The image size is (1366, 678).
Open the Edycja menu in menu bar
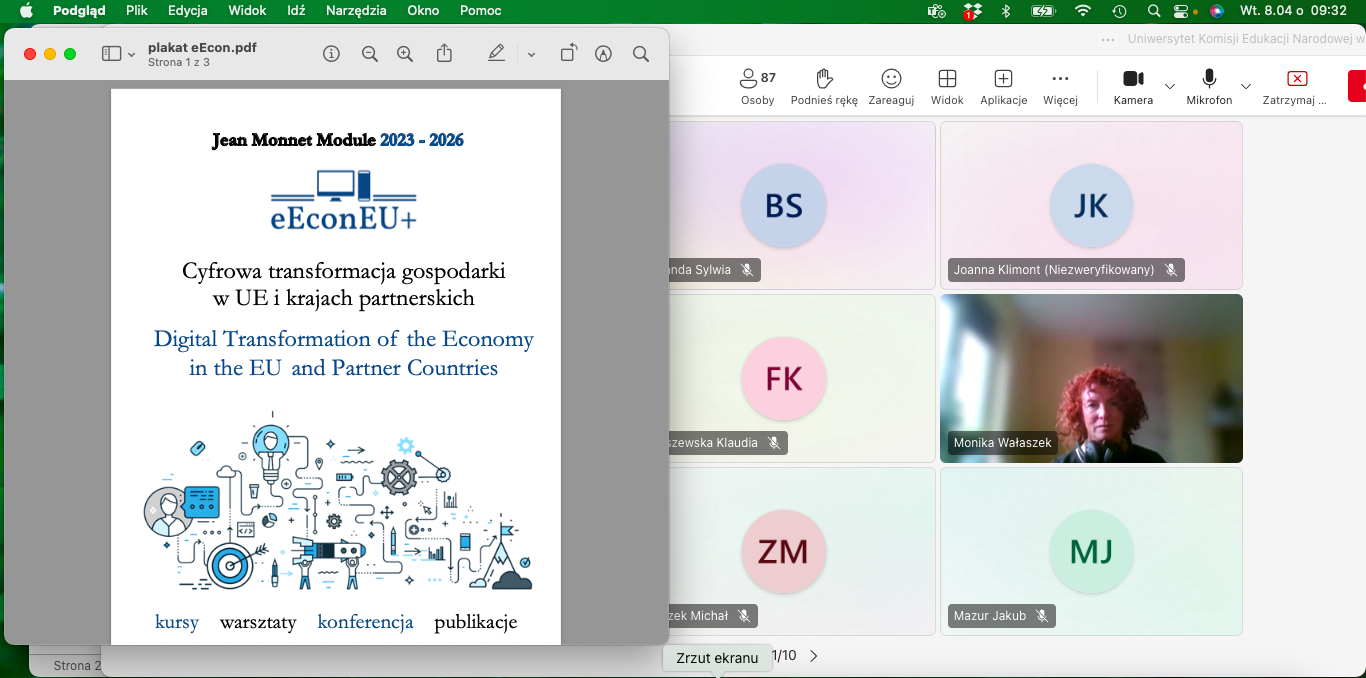pyautogui.click(x=188, y=11)
